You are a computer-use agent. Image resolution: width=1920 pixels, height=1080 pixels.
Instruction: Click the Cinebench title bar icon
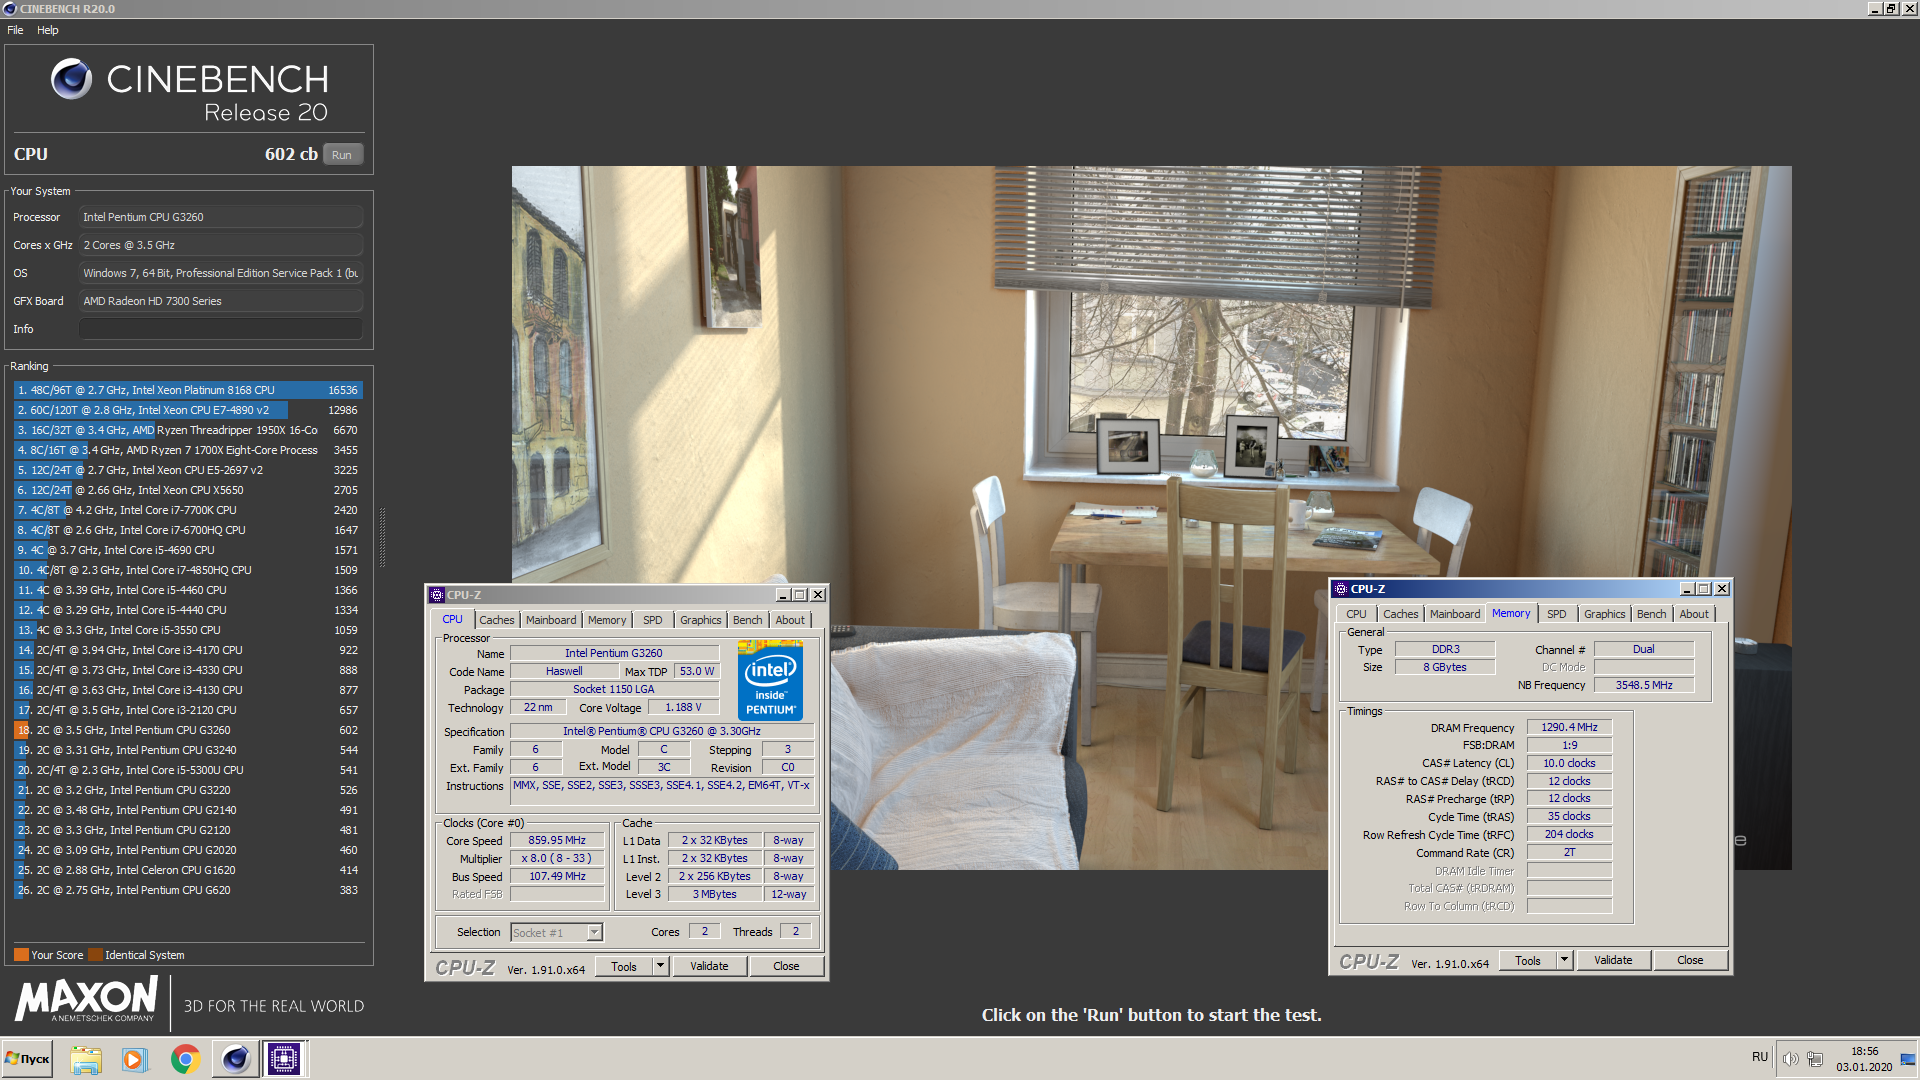10,9
